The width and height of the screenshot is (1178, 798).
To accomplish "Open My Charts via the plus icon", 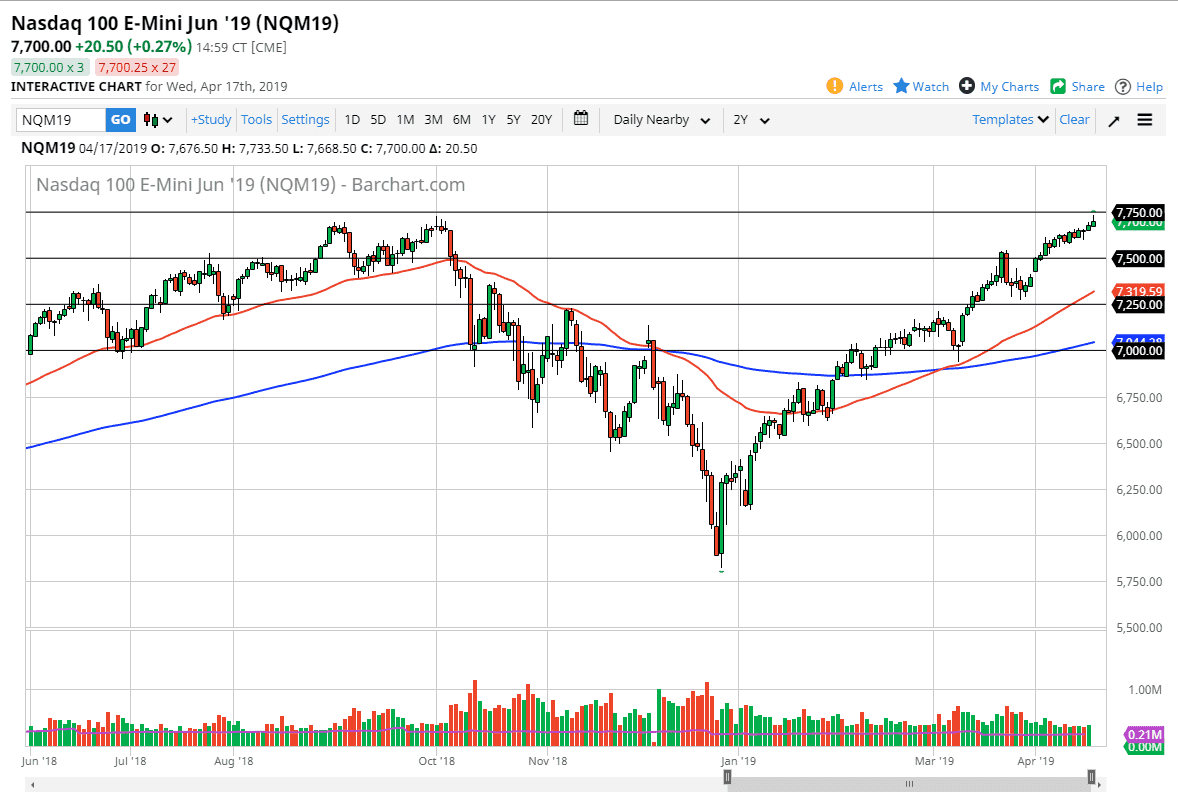I will pyautogui.click(x=997, y=86).
